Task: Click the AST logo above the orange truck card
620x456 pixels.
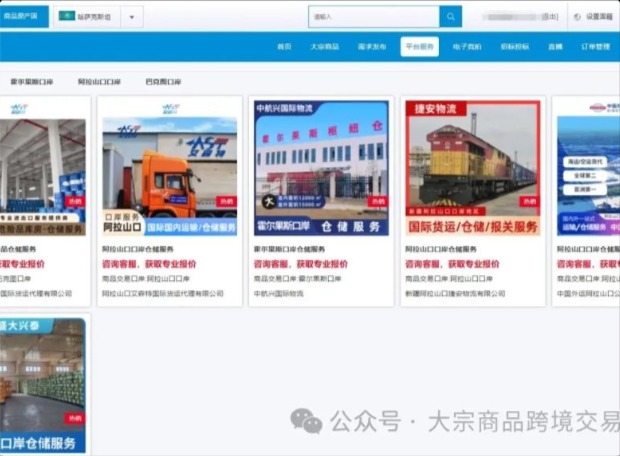Action: click(171, 108)
